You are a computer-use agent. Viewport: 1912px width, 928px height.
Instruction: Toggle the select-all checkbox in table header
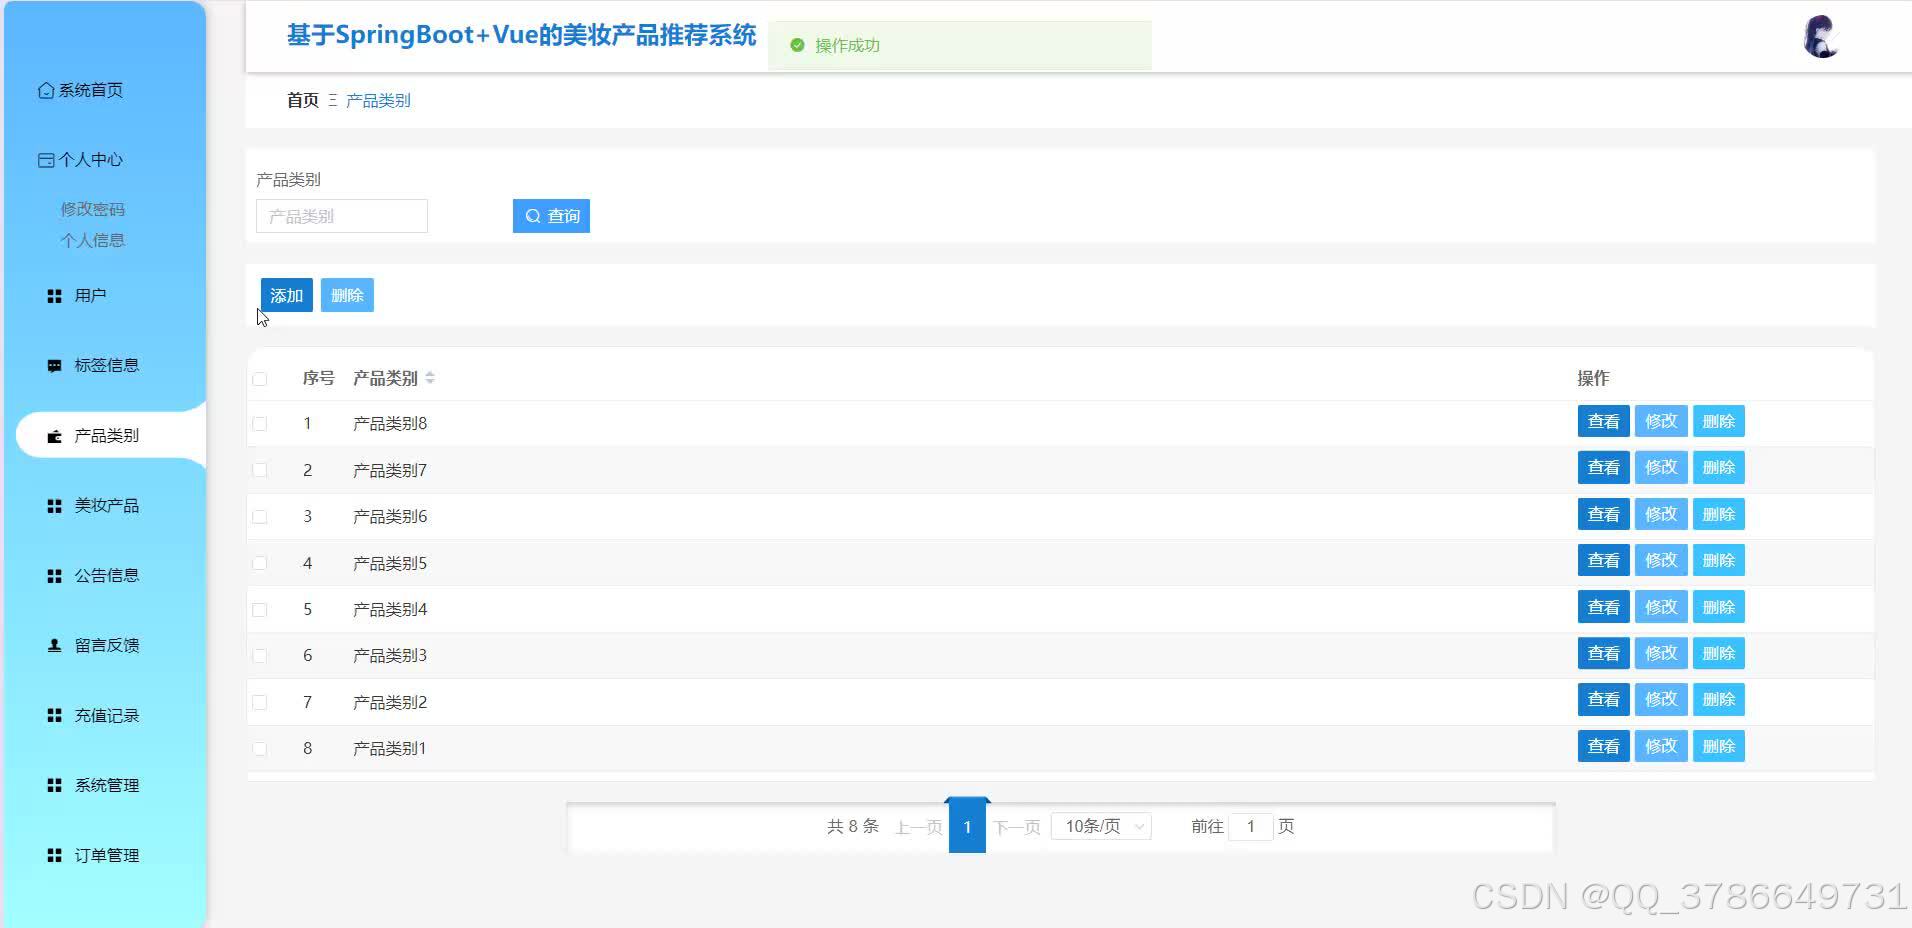tap(261, 378)
